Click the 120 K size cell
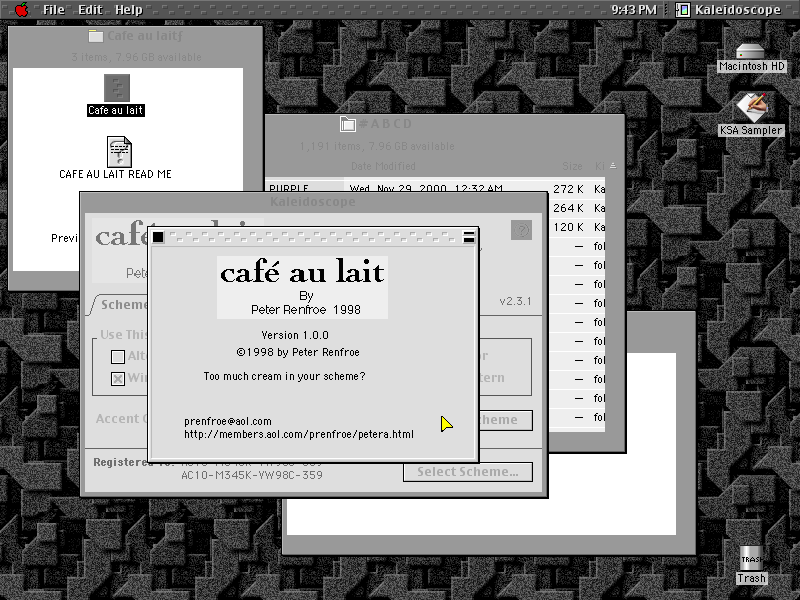The width and height of the screenshot is (800, 600). [x=568, y=227]
